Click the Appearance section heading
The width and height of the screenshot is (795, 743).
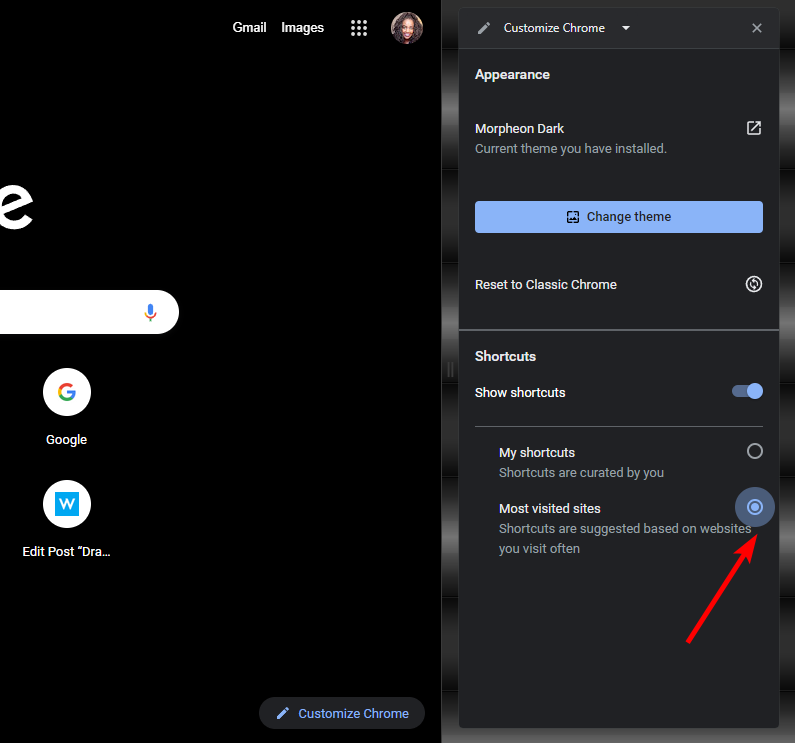tap(512, 75)
